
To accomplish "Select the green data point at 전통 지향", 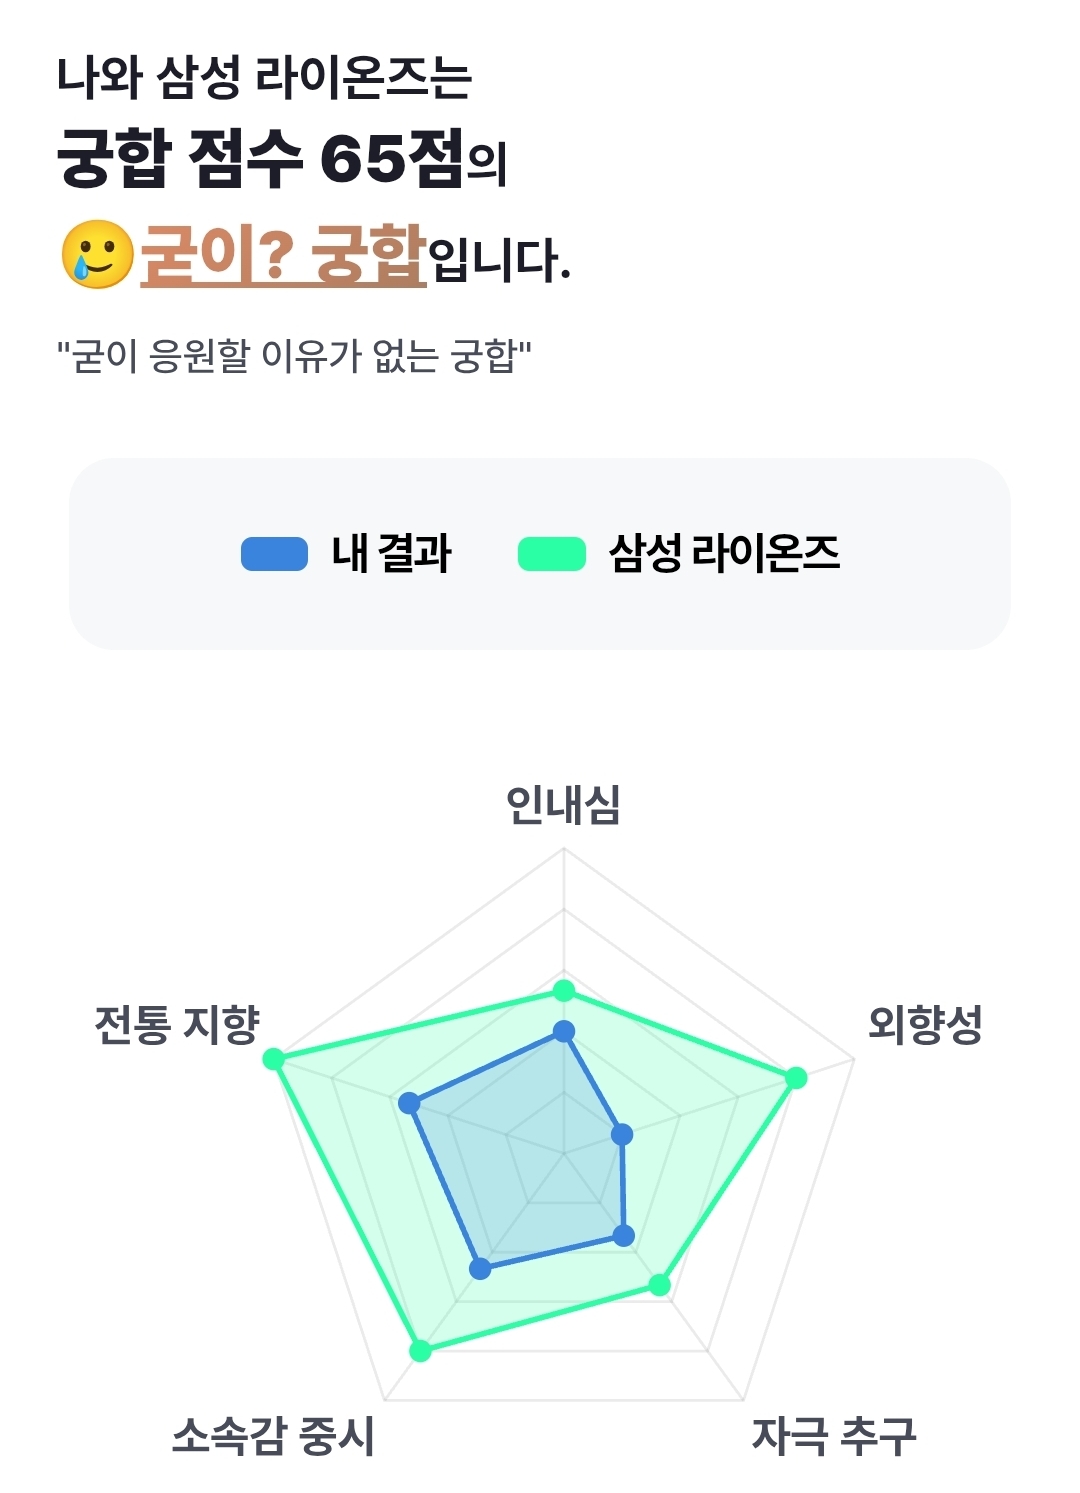I will pos(273,1058).
